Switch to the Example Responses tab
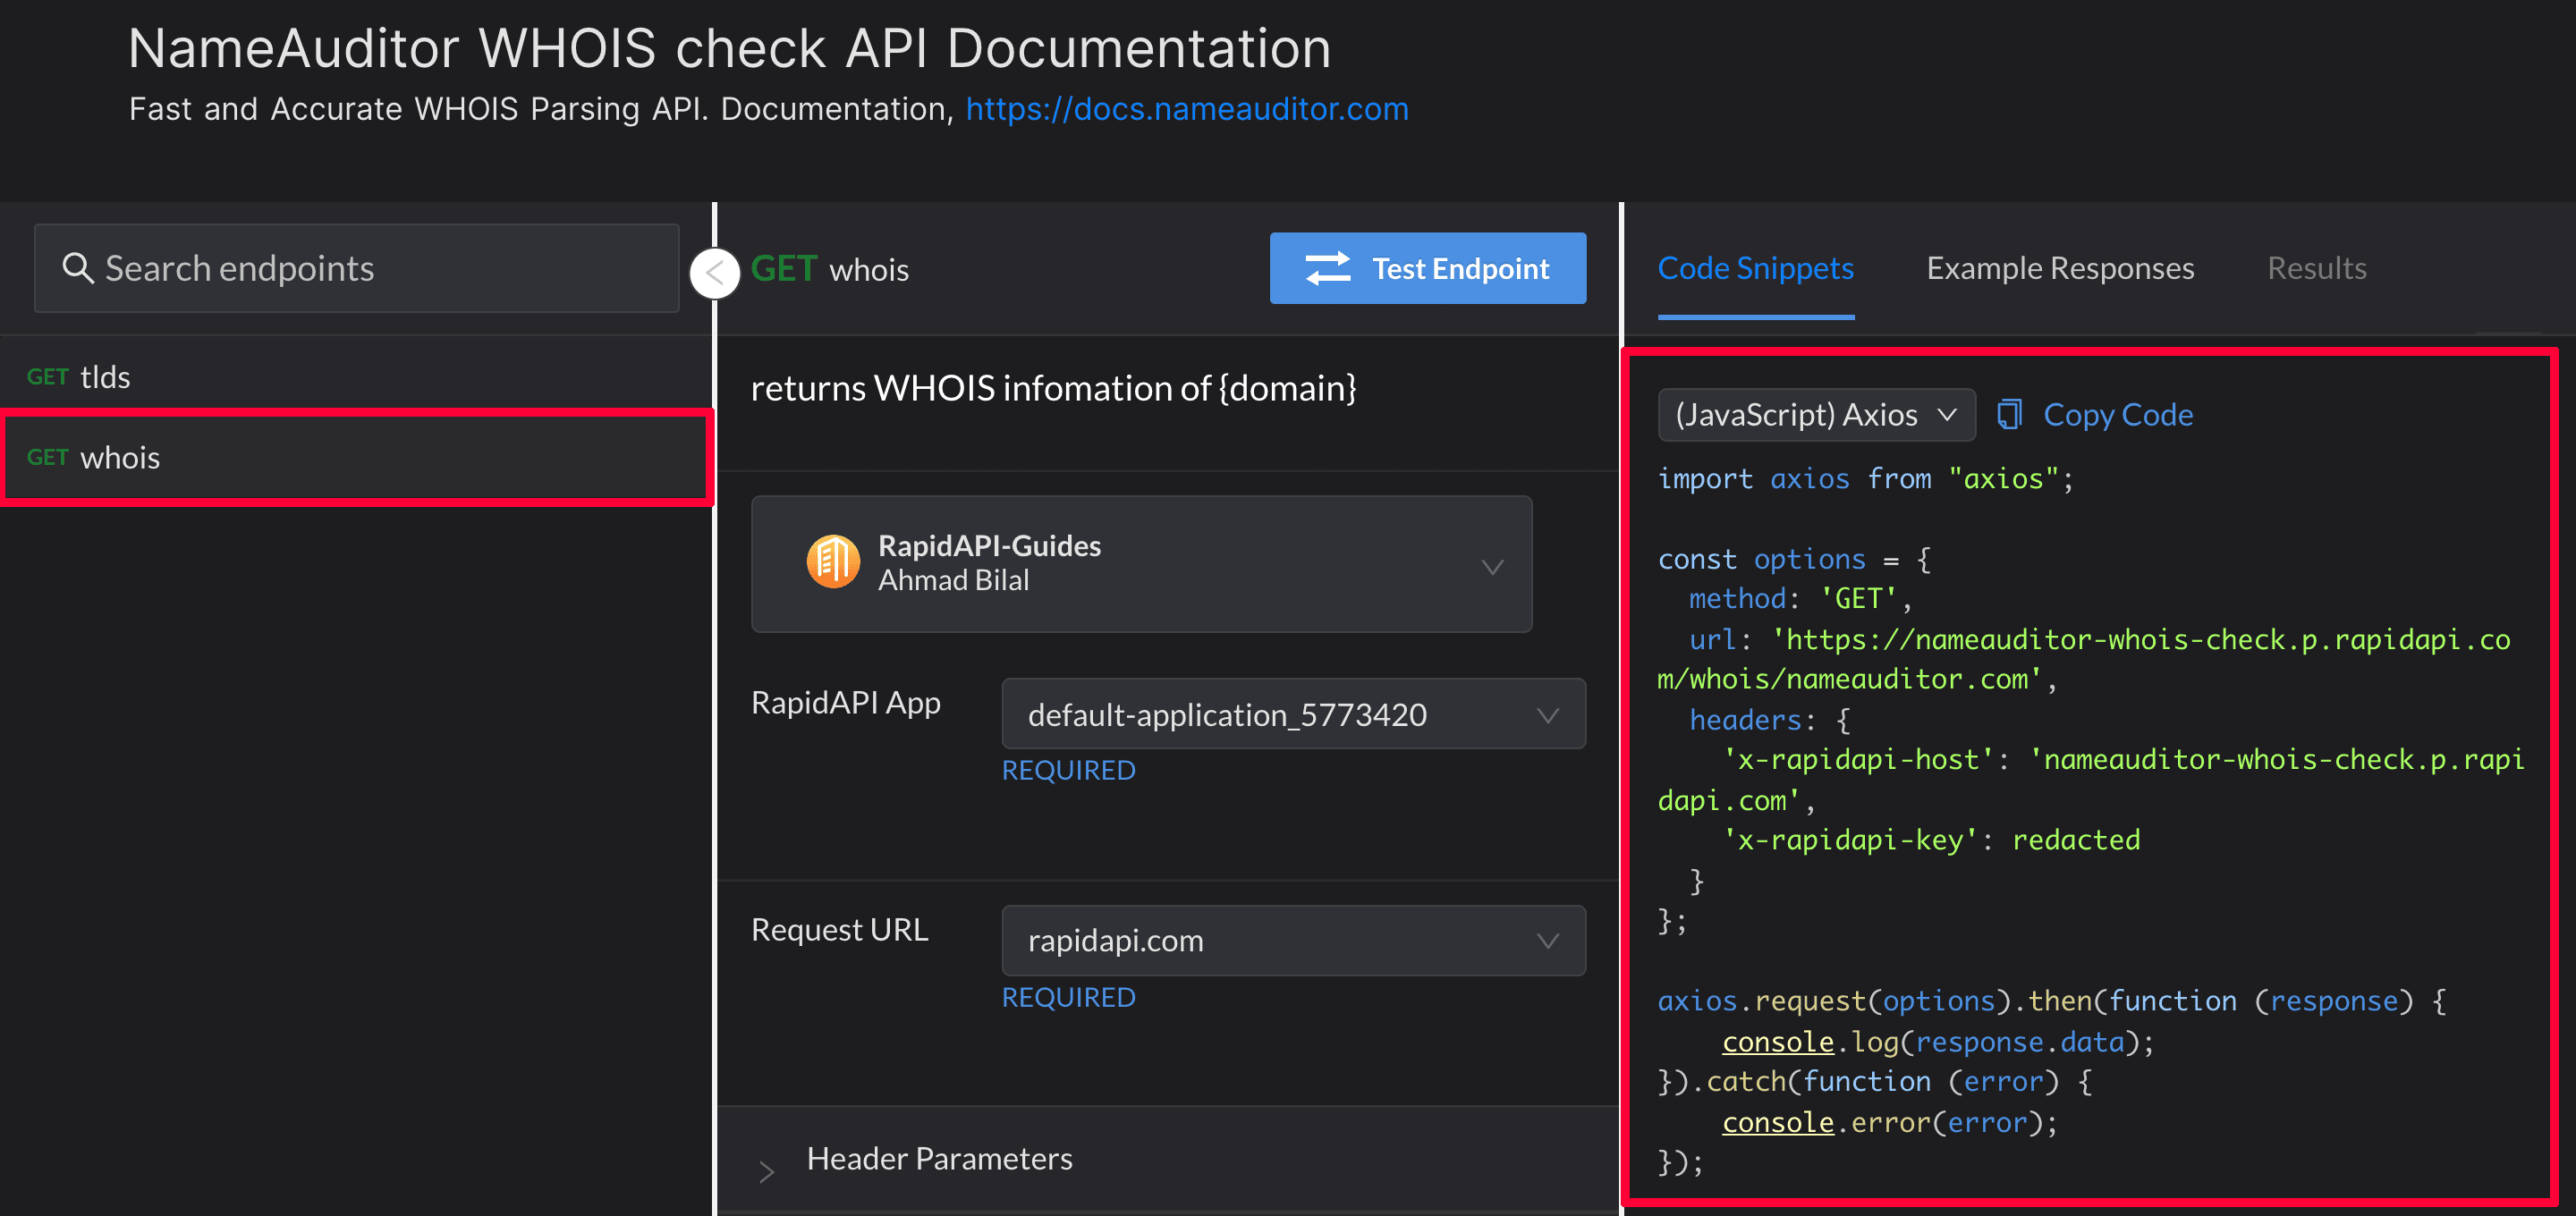The image size is (2576, 1216). click(2059, 268)
